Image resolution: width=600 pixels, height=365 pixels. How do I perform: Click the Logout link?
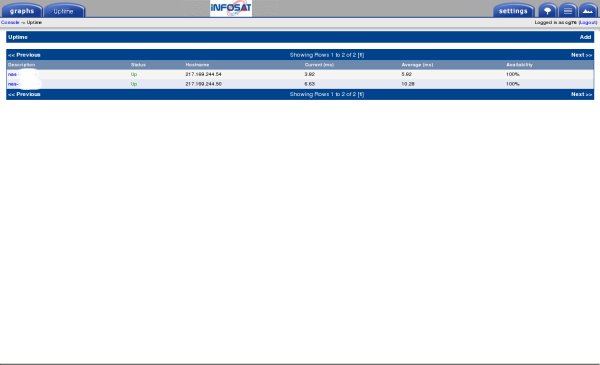coord(588,23)
